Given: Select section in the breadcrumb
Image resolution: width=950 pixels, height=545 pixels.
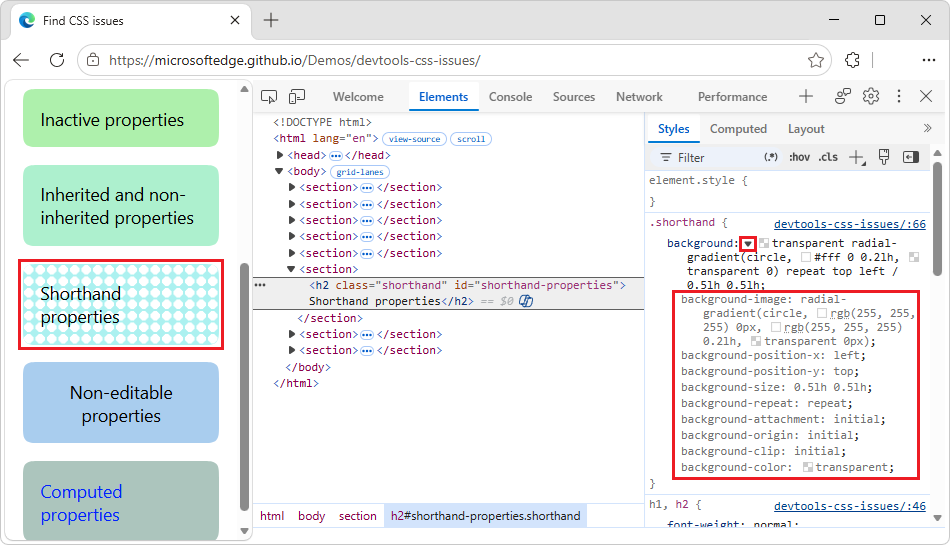Looking at the screenshot, I should (x=357, y=516).
